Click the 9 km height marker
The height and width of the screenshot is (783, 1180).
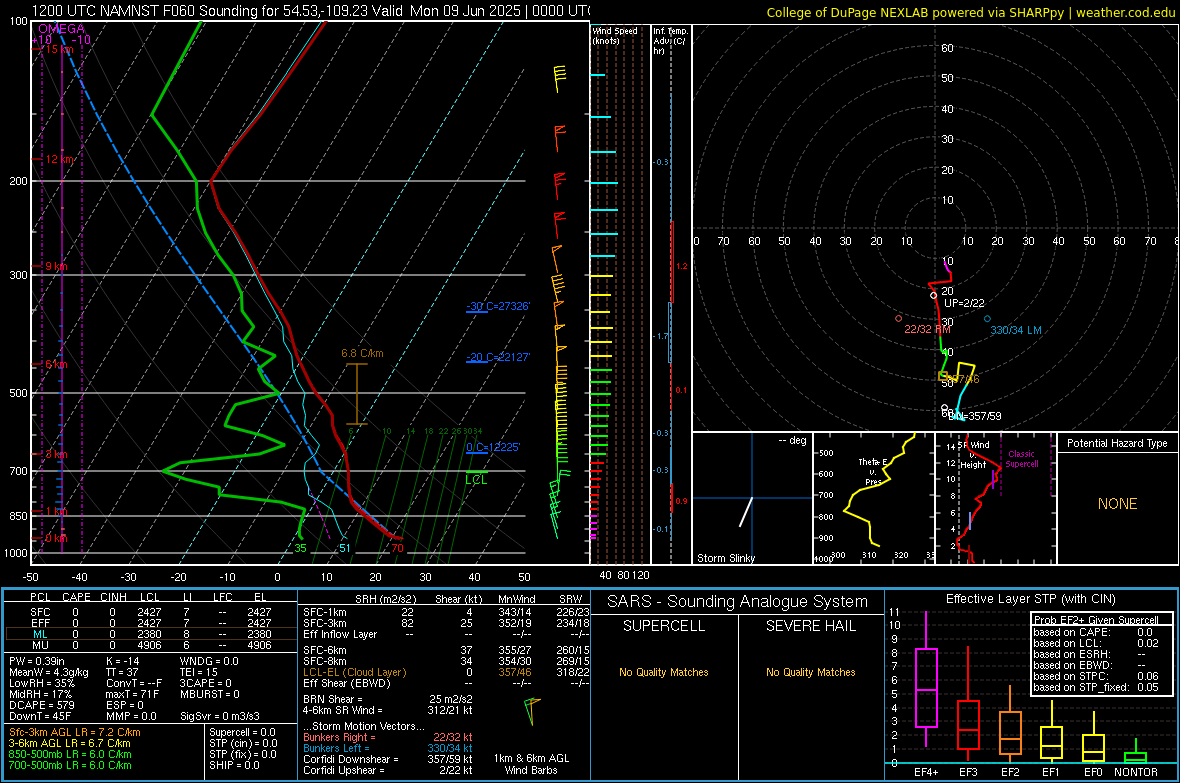click(56, 267)
